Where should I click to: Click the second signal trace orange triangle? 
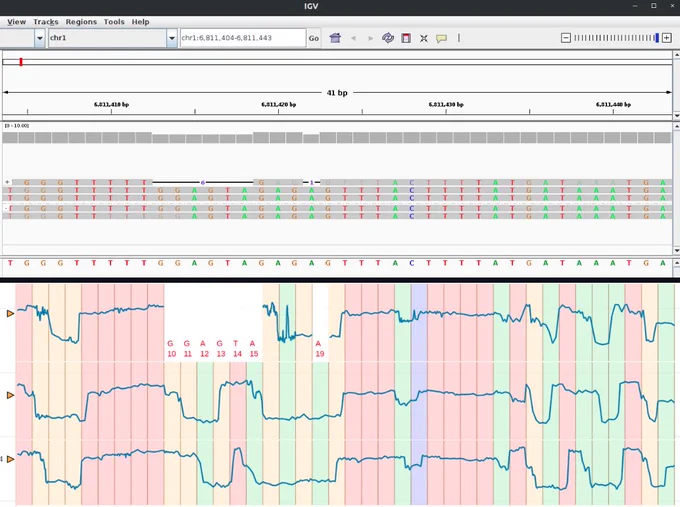[x=10, y=395]
